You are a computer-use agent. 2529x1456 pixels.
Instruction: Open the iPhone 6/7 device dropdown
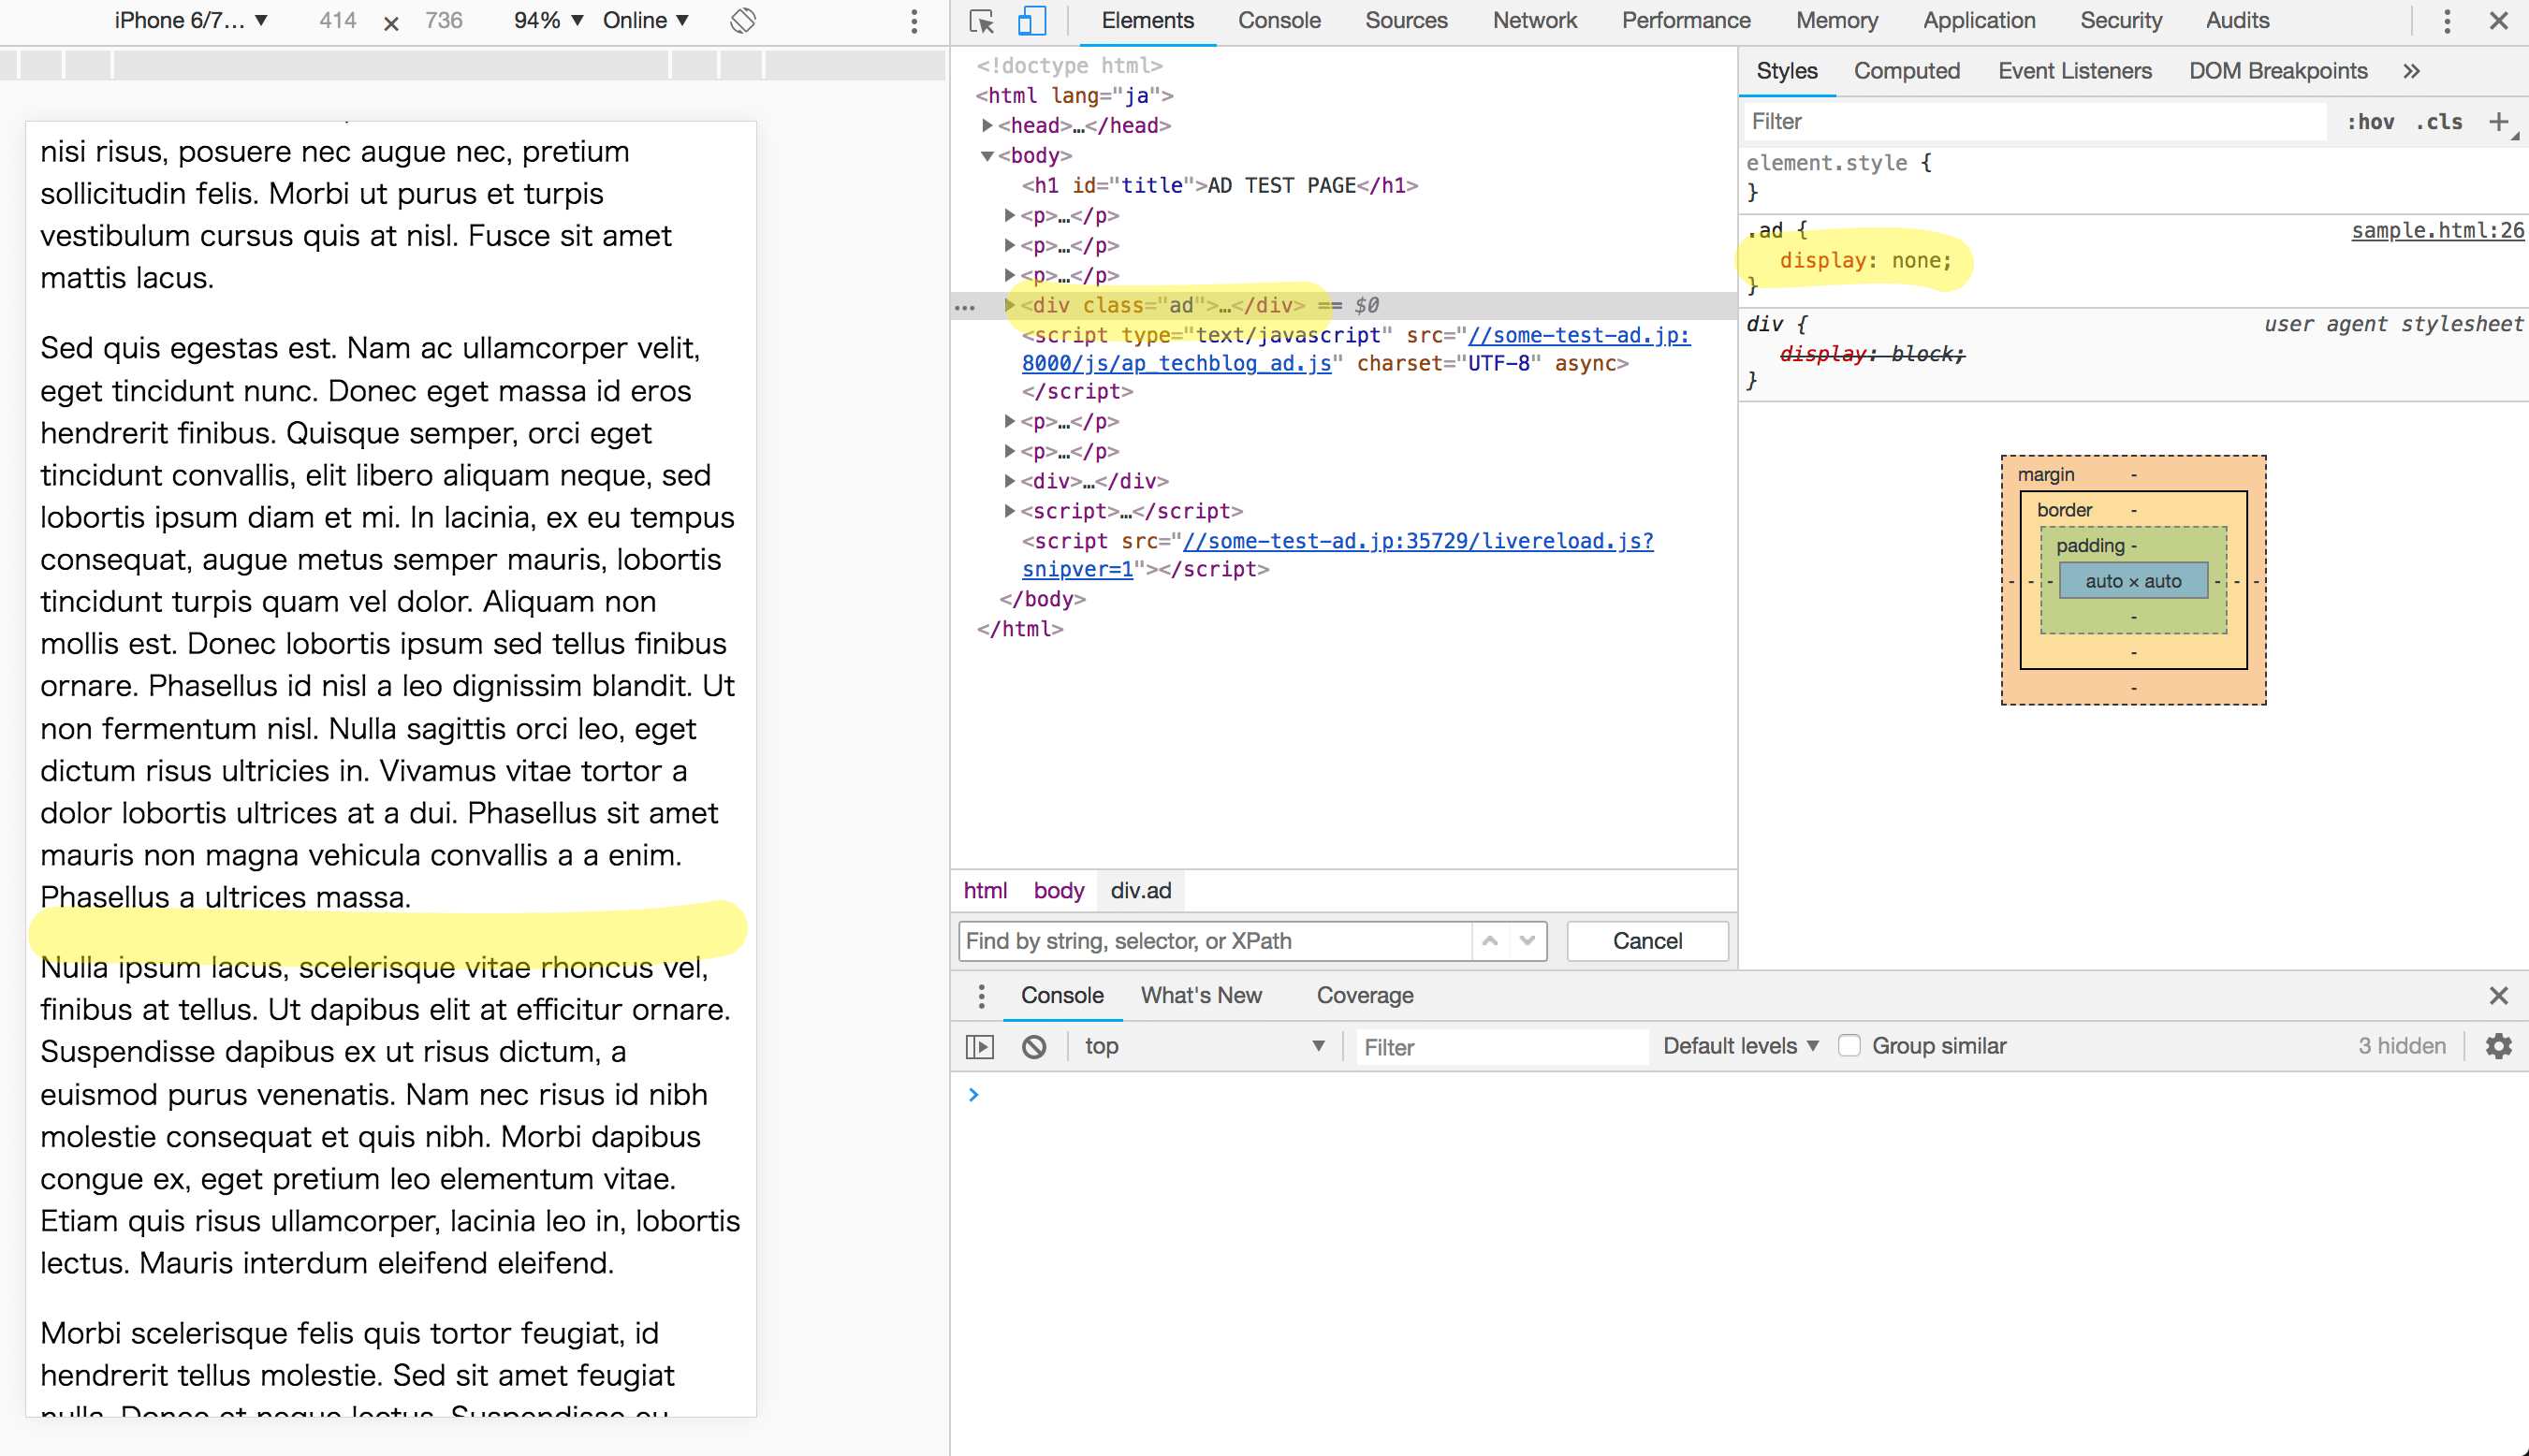pyautogui.click(x=190, y=21)
